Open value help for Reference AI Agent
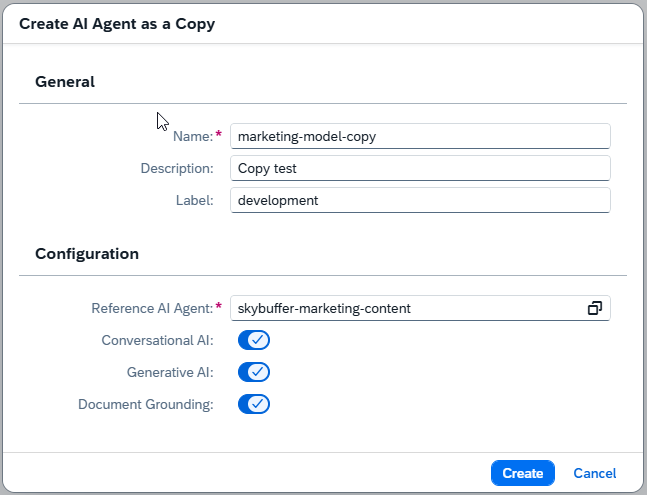 pos(594,308)
